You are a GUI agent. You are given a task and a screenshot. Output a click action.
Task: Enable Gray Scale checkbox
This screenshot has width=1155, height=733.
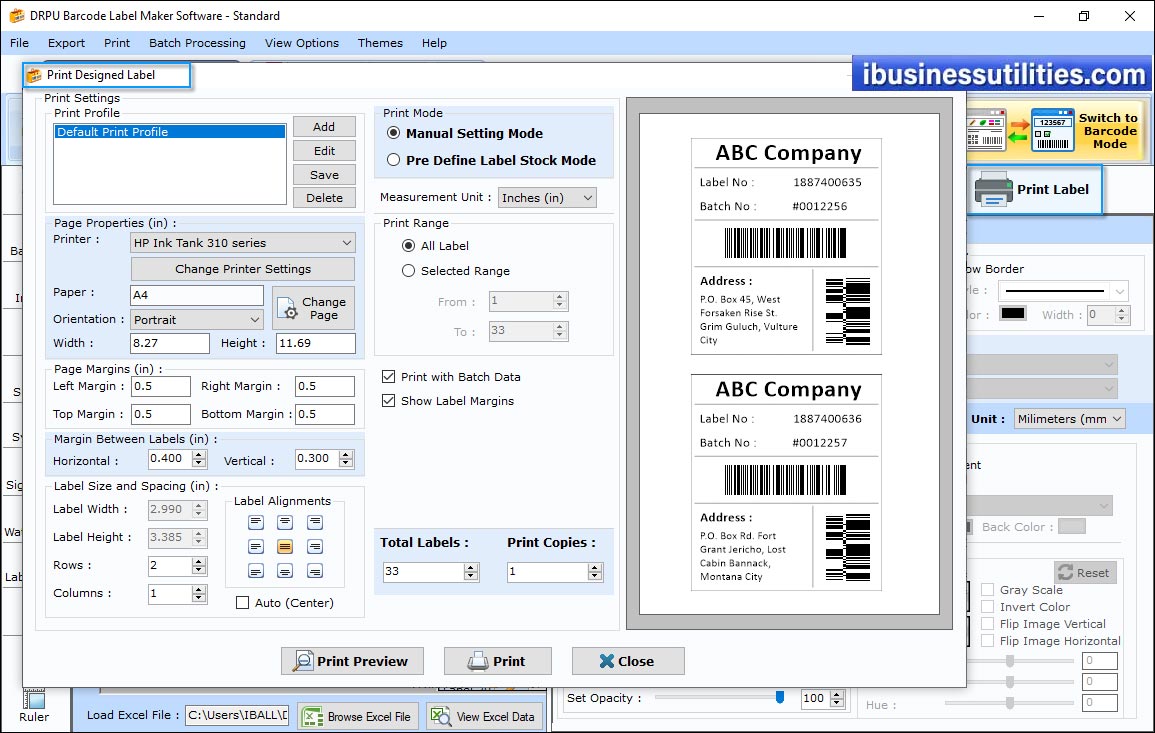tap(987, 589)
